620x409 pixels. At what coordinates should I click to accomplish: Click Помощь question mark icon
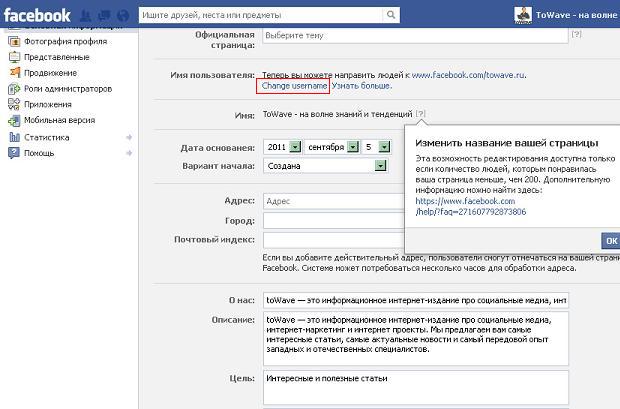point(14,153)
